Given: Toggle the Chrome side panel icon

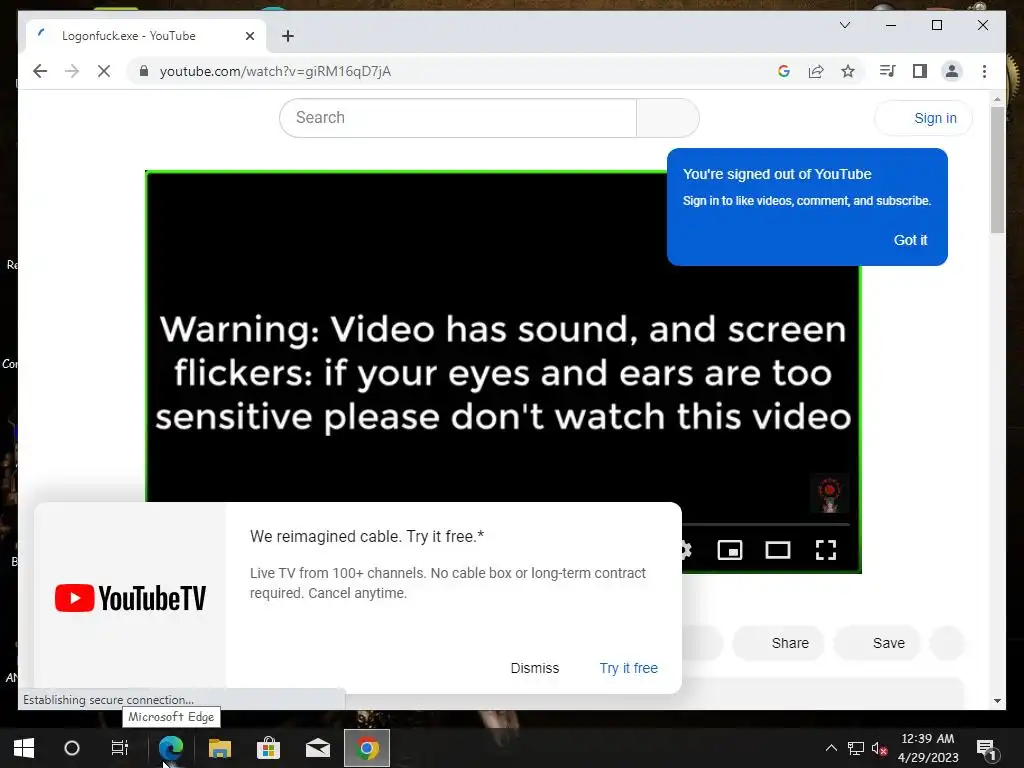Looking at the screenshot, I should point(920,71).
